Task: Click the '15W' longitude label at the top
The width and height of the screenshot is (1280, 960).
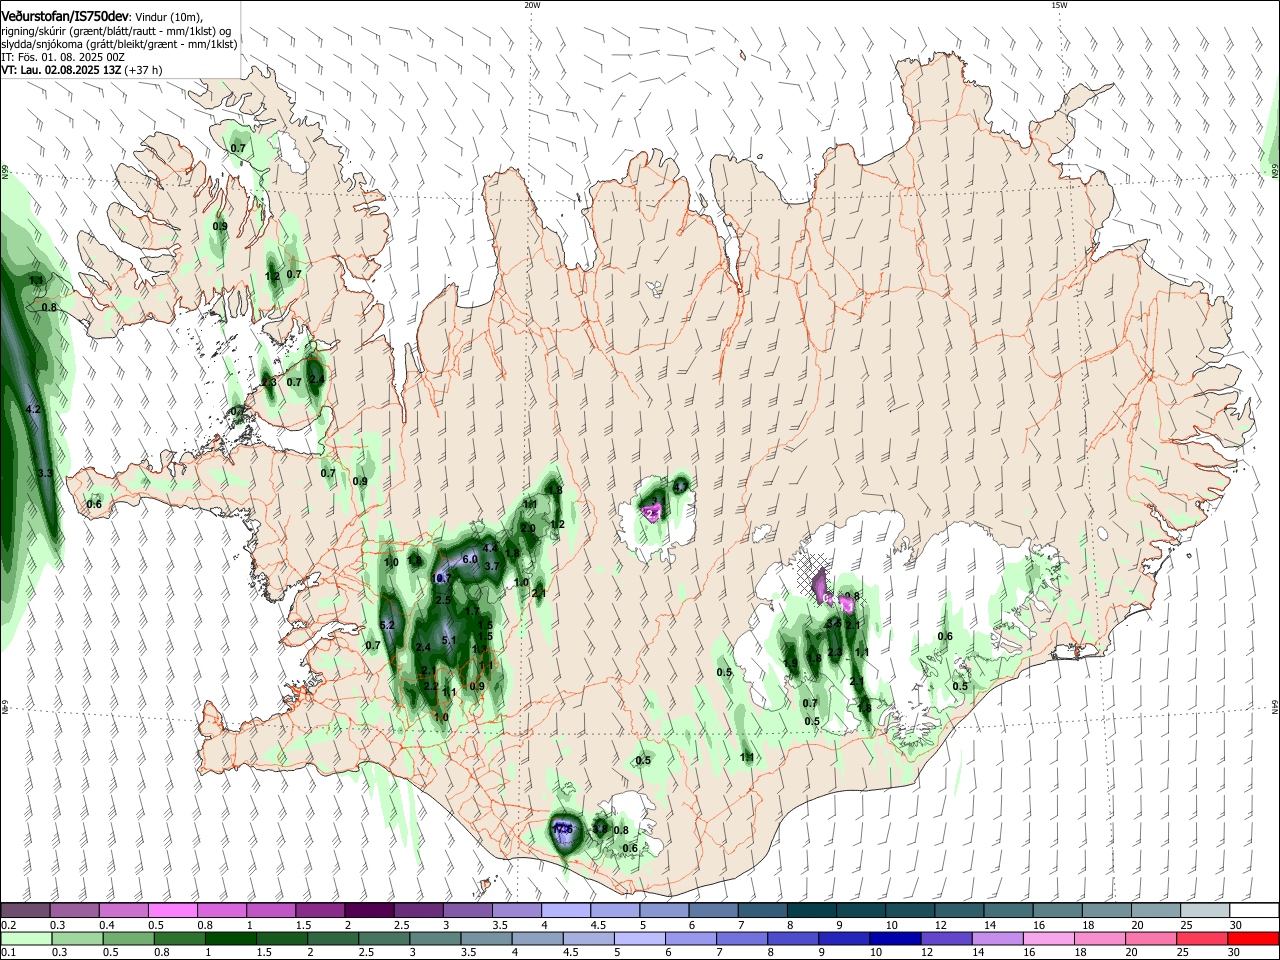Action: click(x=1059, y=5)
